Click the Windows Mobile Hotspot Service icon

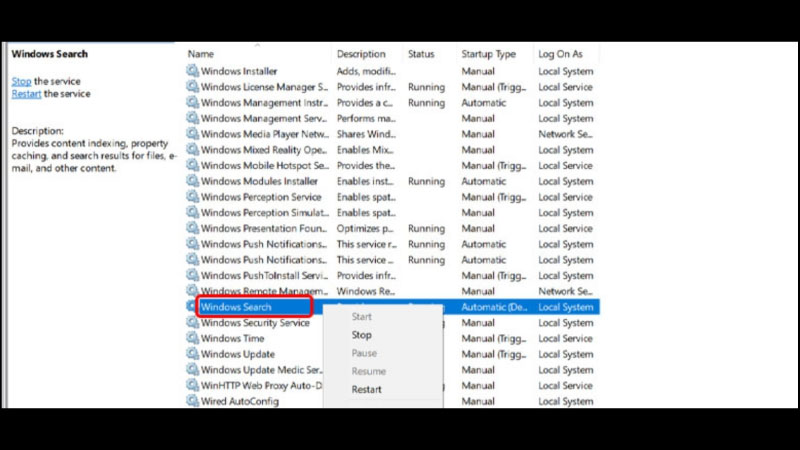click(x=193, y=165)
